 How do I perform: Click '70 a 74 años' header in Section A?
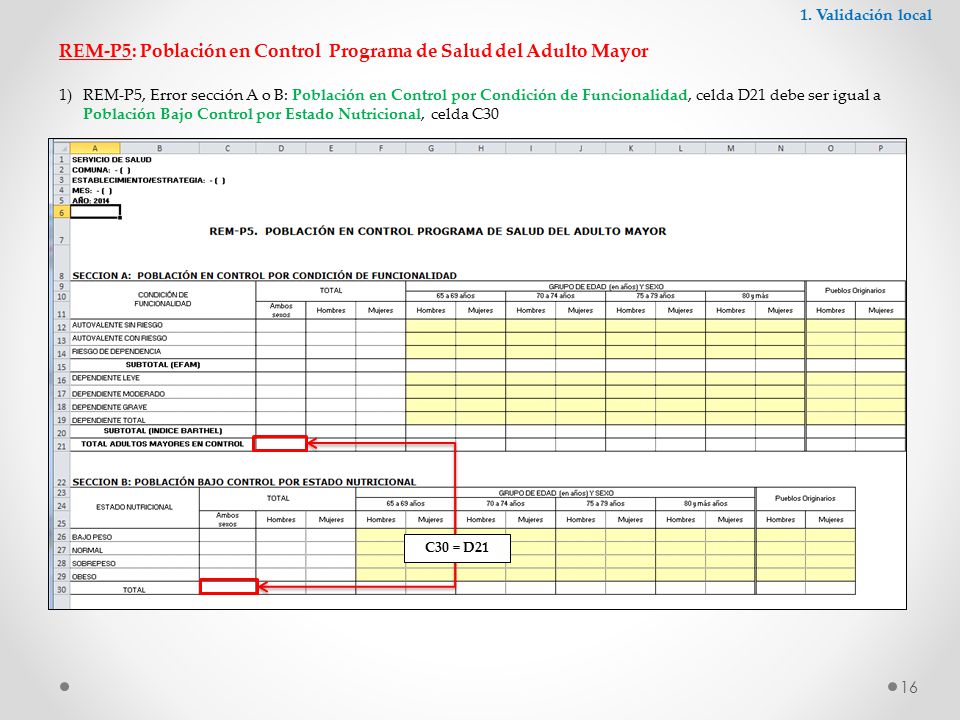coord(555,296)
